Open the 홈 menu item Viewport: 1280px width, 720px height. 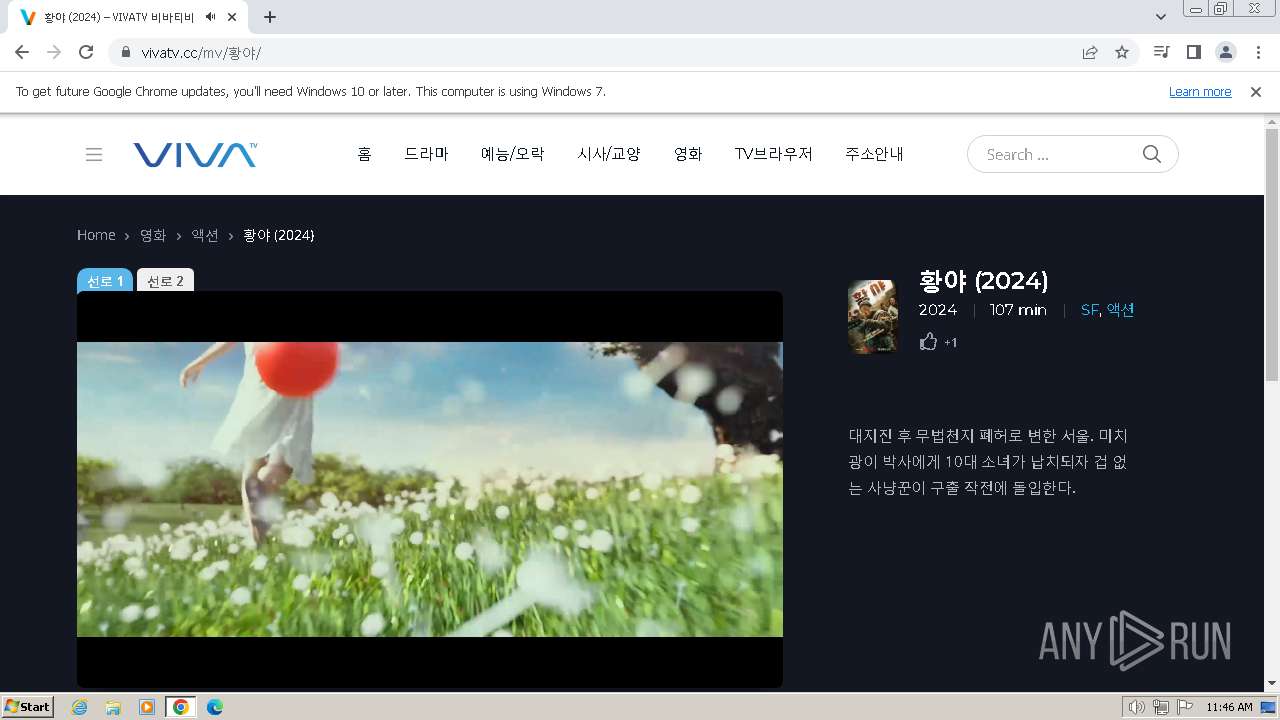point(364,154)
